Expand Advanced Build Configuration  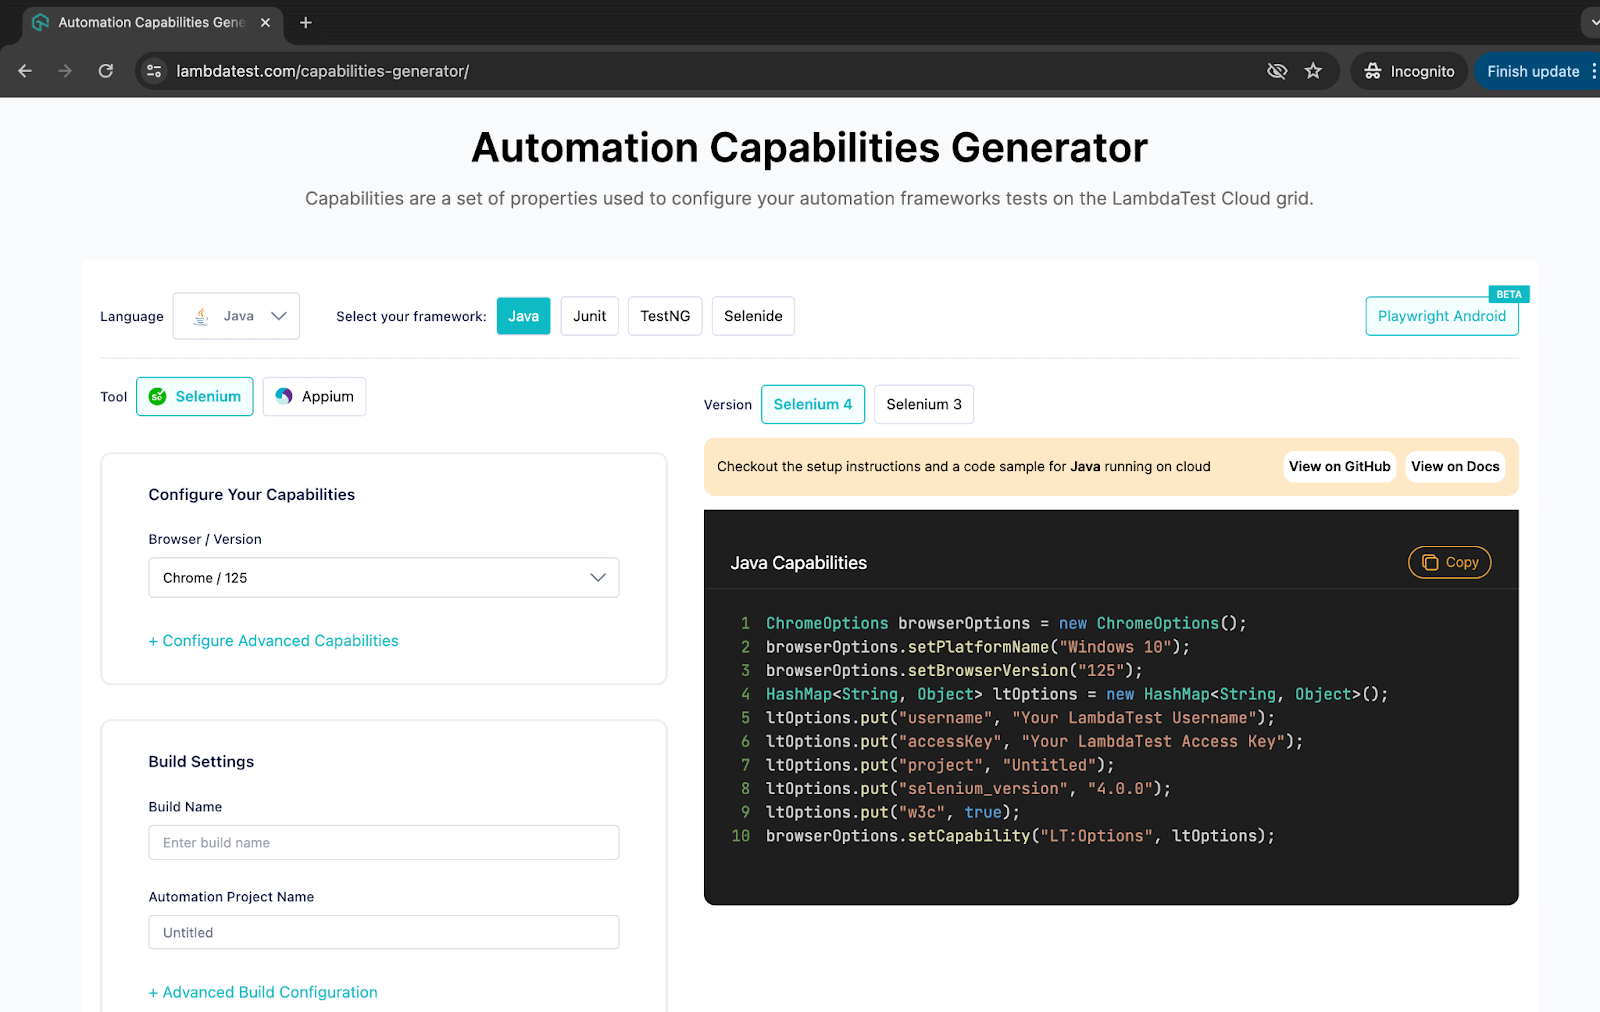pyautogui.click(x=263, y=992)
